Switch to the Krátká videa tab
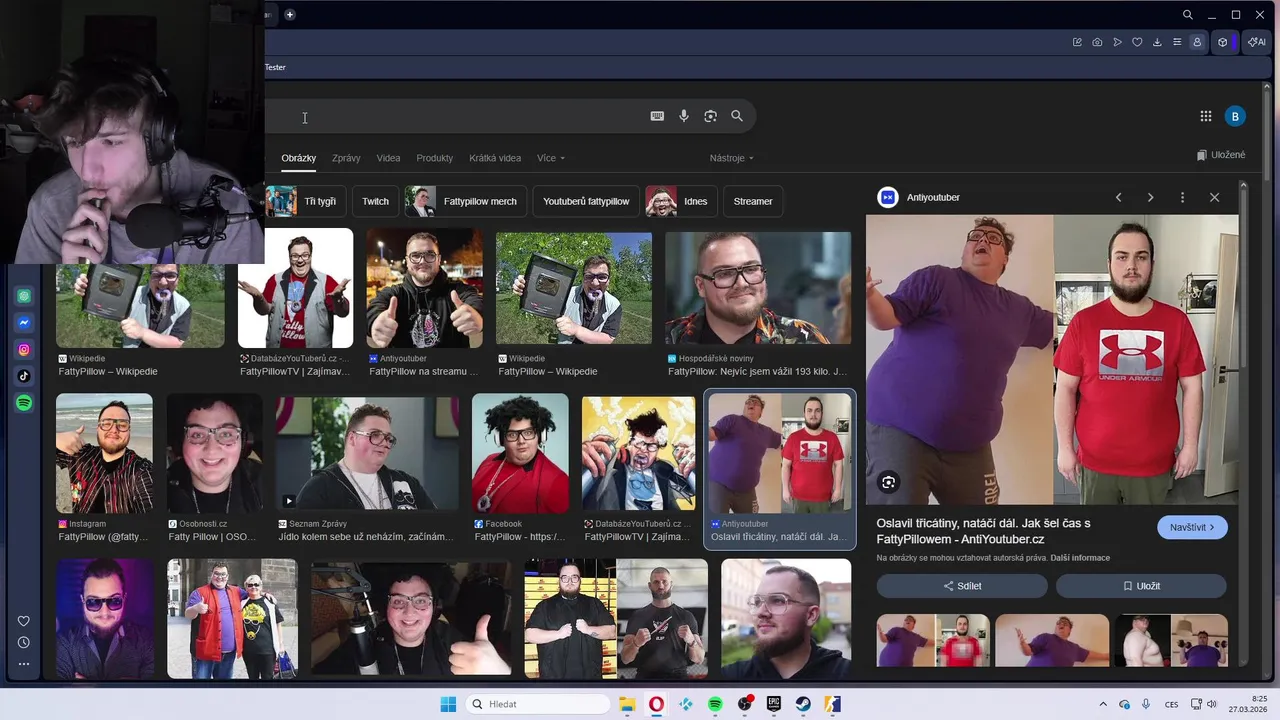This screenshot has width=1280, height=720. [x=495, y=158]
